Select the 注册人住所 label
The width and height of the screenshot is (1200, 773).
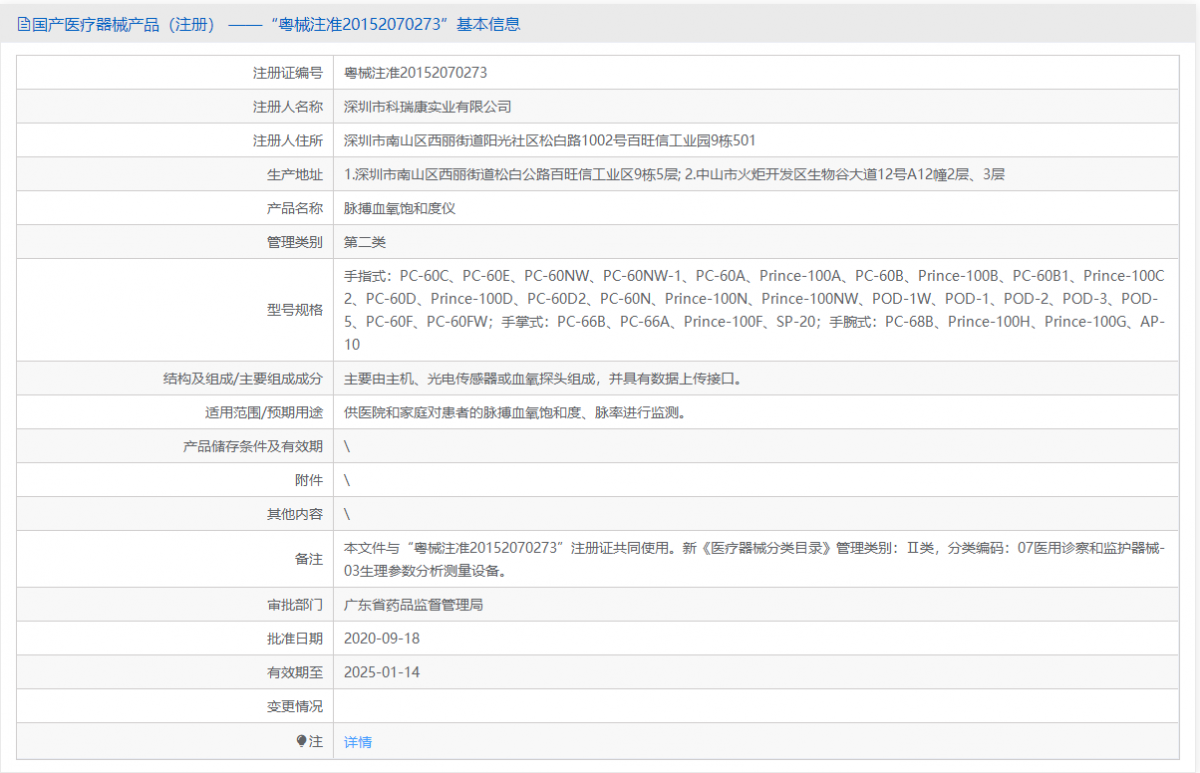(288, 140)
